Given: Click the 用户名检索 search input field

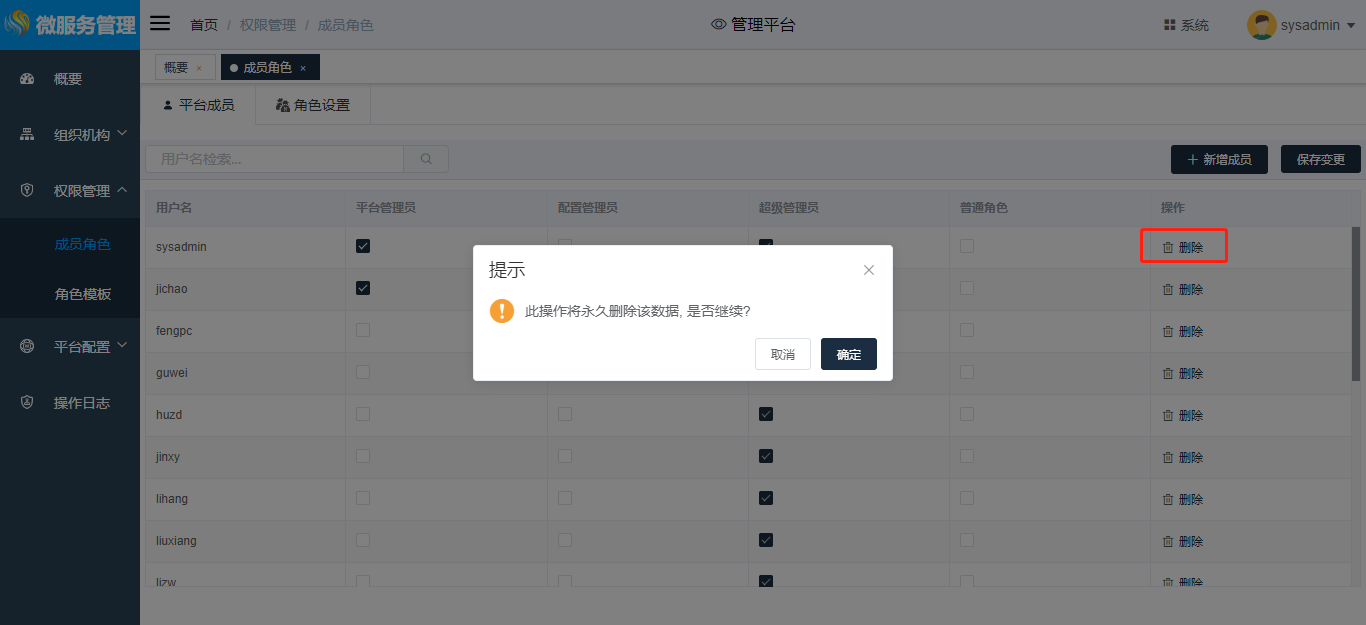Looking at the screenshot, I should click(275, 159).
